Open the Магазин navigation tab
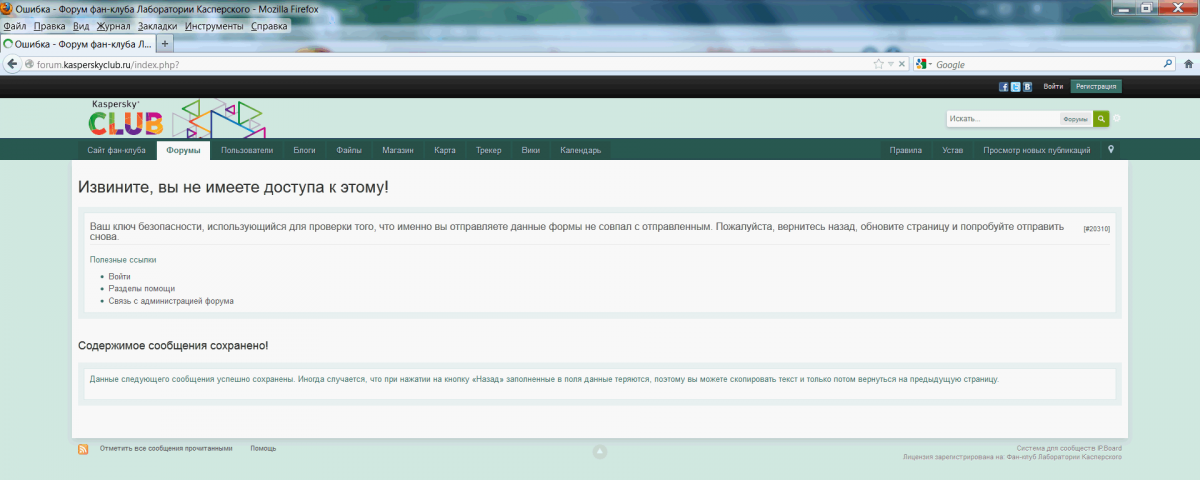Image resolution: width=1200 pixels, height=480 pixels. click(x=397, y=150)
